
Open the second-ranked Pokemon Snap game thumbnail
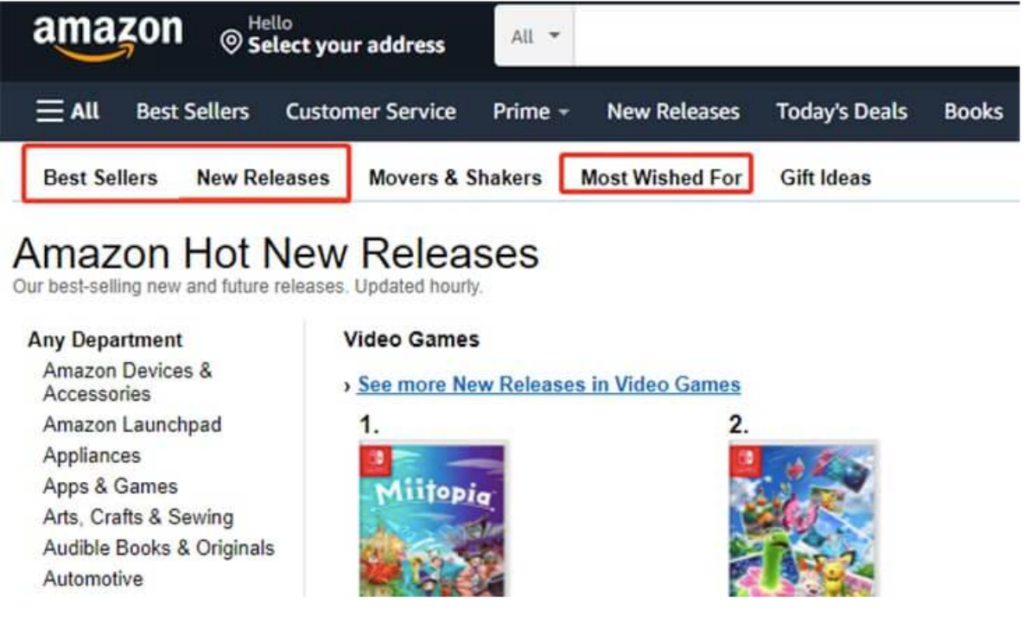click(x=803, y=520)
